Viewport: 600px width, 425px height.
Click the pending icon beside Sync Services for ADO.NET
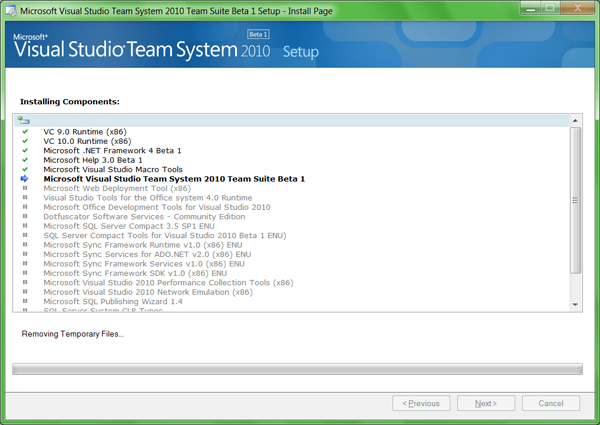[x=25, y=254]
